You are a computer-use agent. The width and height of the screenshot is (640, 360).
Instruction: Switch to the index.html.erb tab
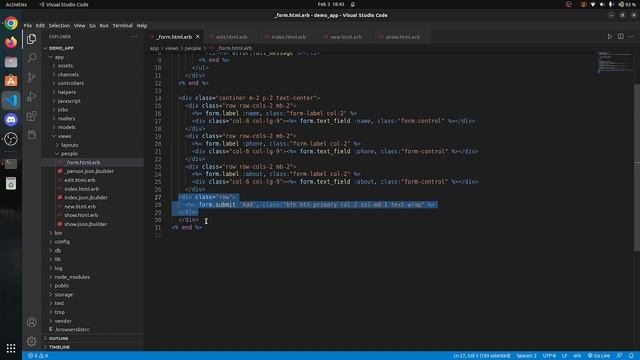289,37
